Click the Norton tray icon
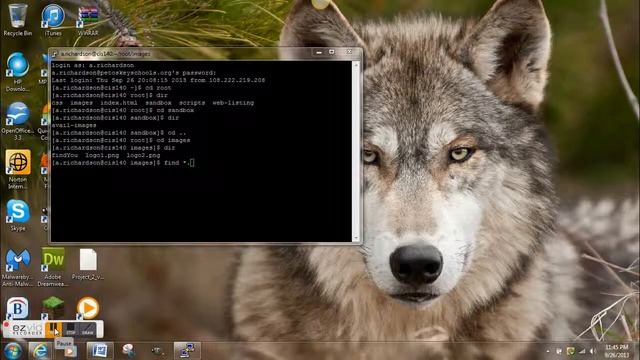 [570, 351]
